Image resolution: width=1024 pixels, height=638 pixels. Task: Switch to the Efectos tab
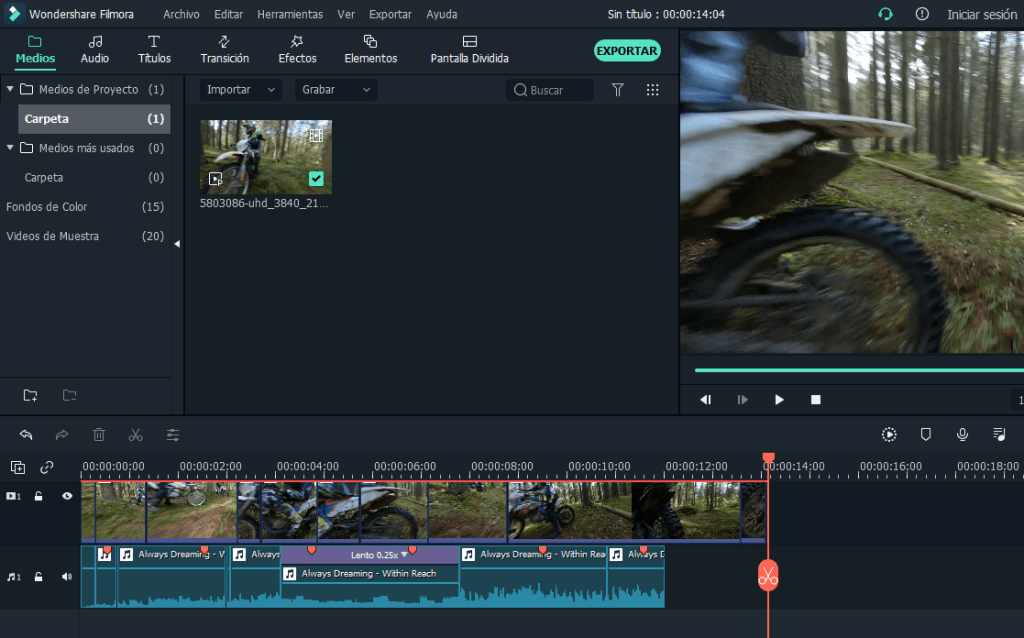297,49
